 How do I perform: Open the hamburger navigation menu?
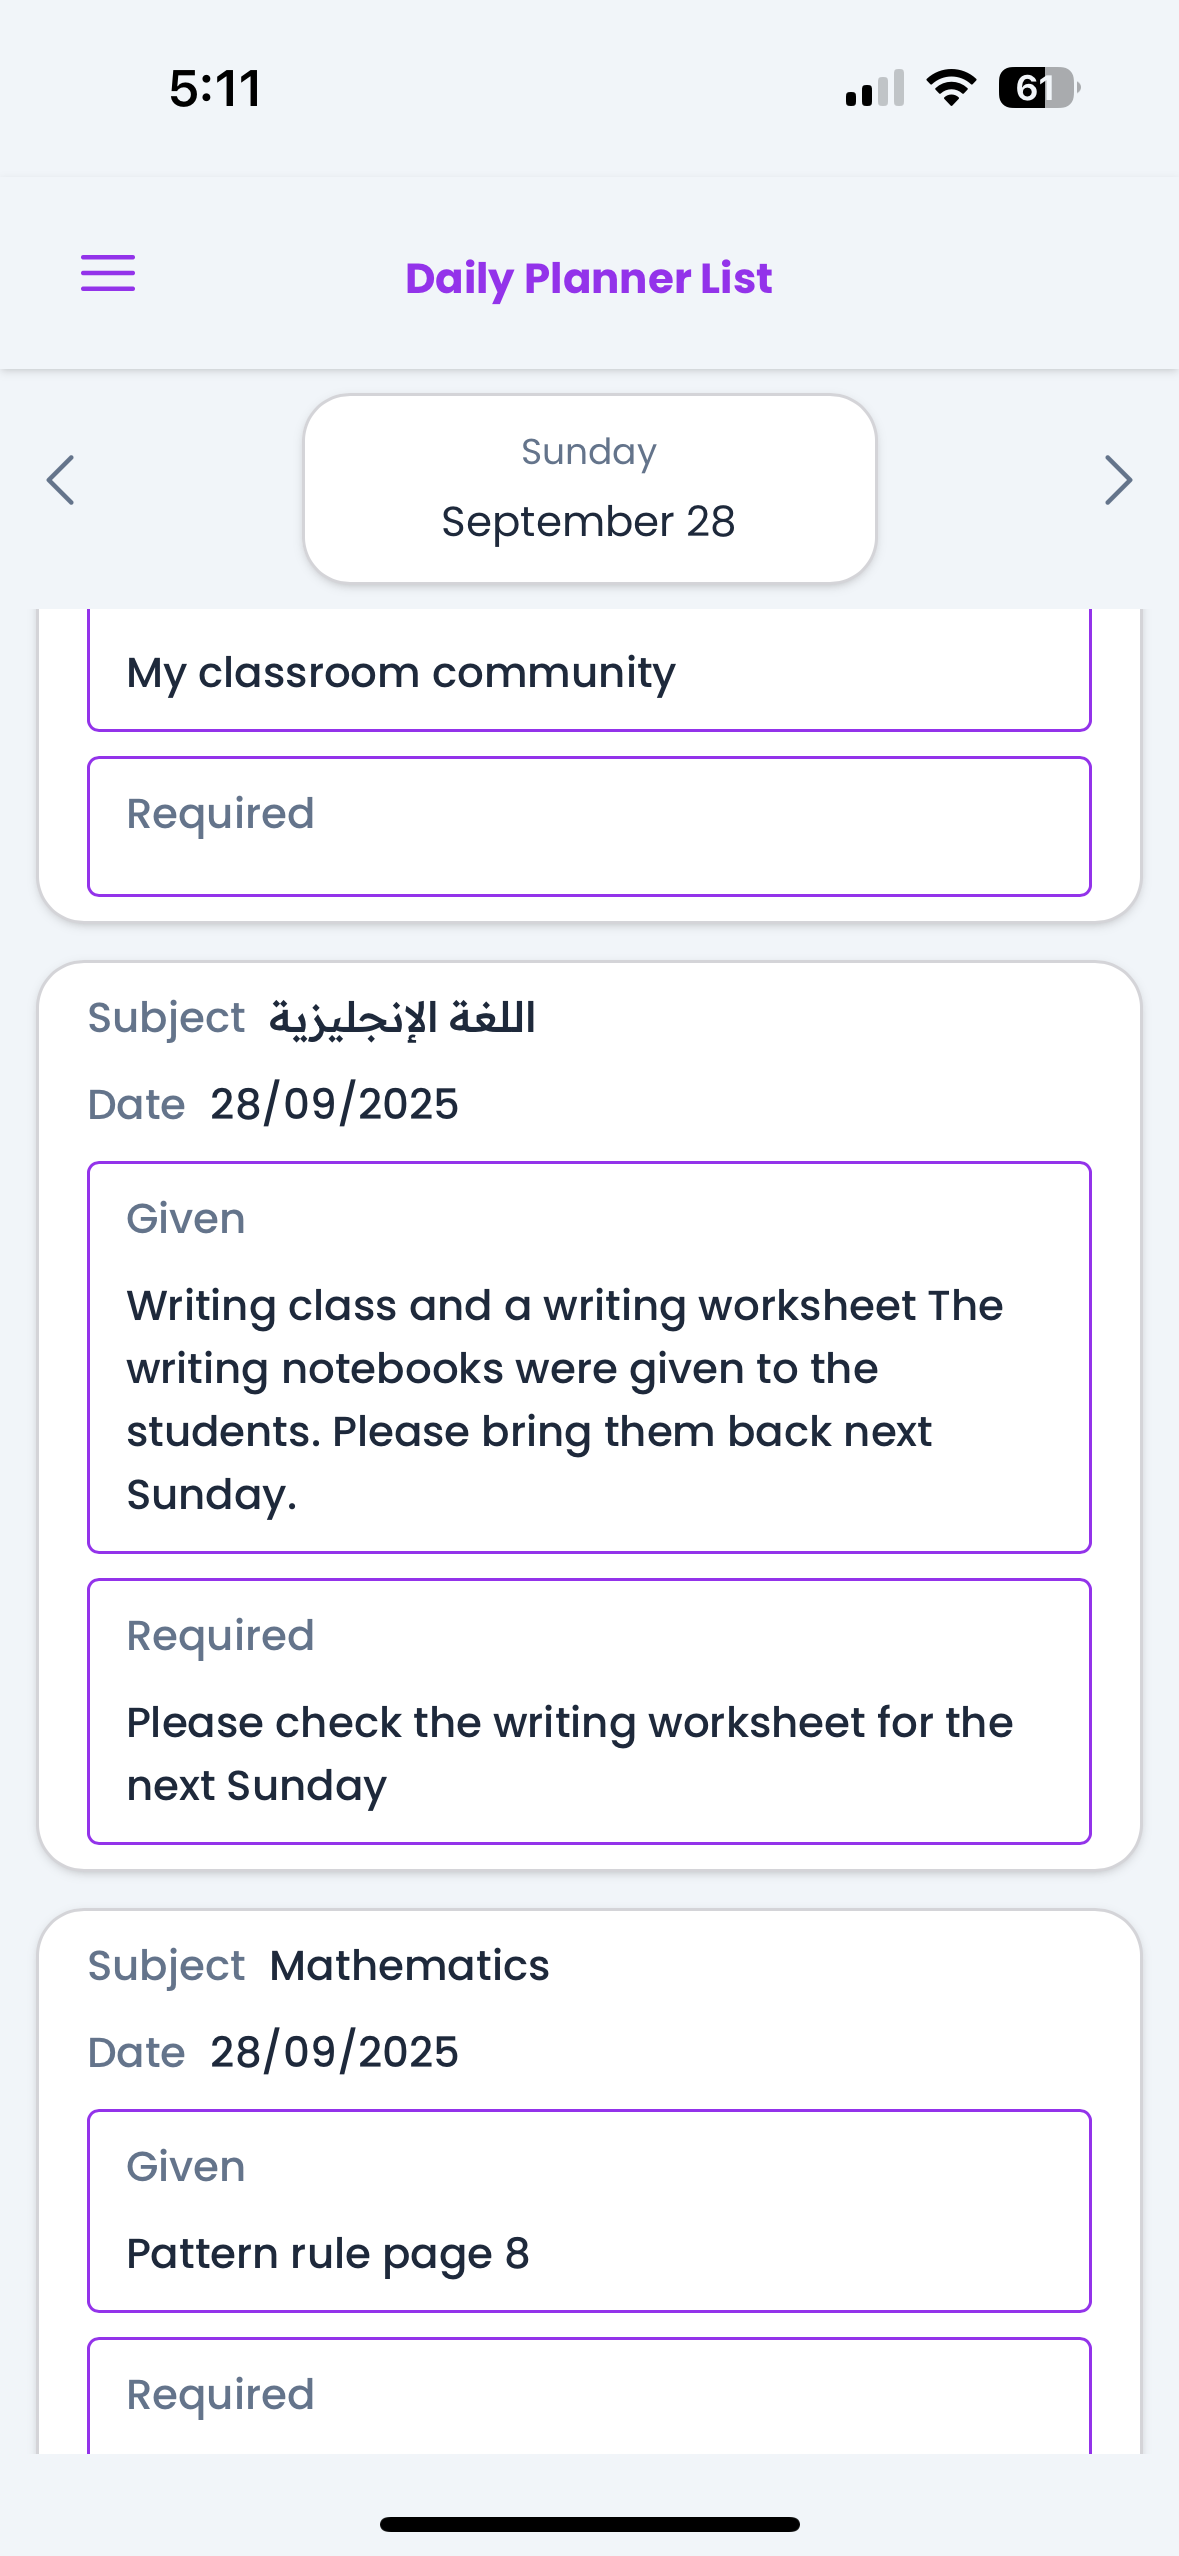(x=108, y=273)
